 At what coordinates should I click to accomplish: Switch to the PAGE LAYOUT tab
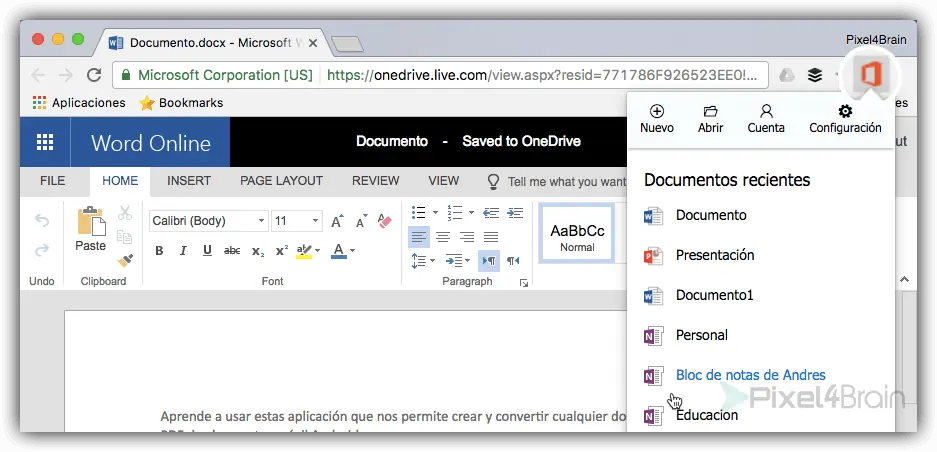tap(281, 181)
